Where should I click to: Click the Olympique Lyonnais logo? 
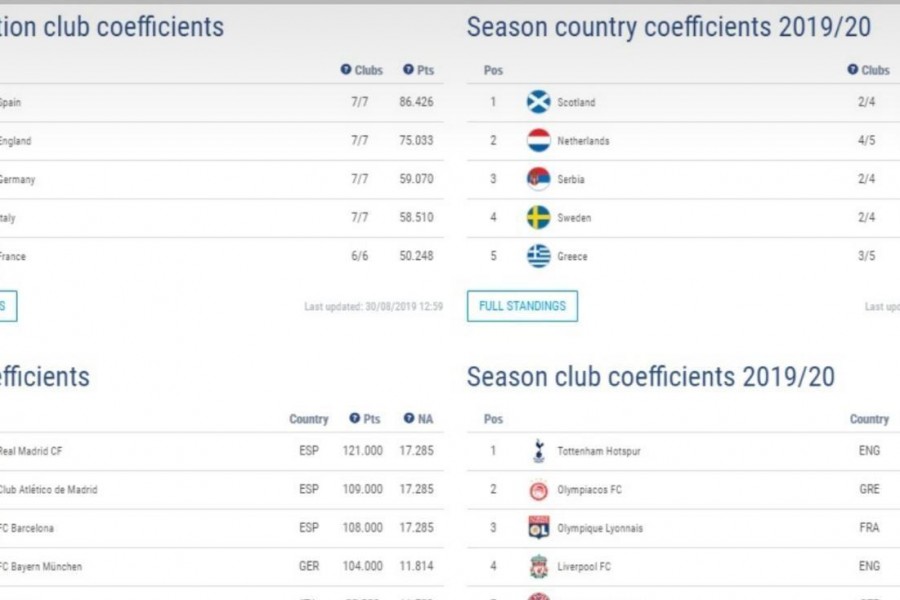pyautogui.click(x=538, y=528)
